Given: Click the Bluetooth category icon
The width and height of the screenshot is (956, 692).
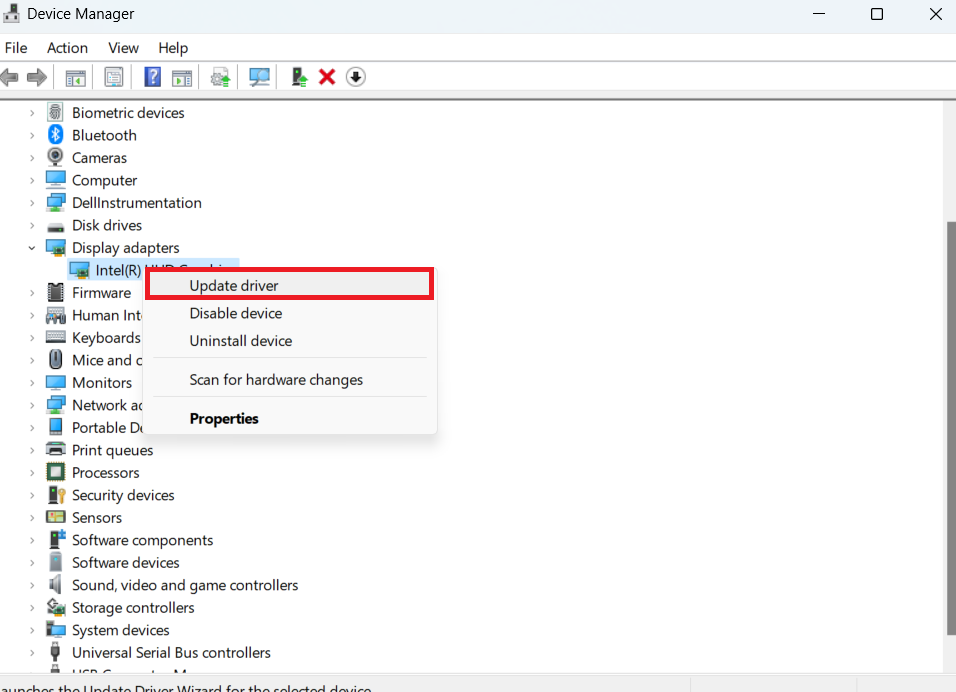Looking at the screenshot, I should [x=55, y=135].
